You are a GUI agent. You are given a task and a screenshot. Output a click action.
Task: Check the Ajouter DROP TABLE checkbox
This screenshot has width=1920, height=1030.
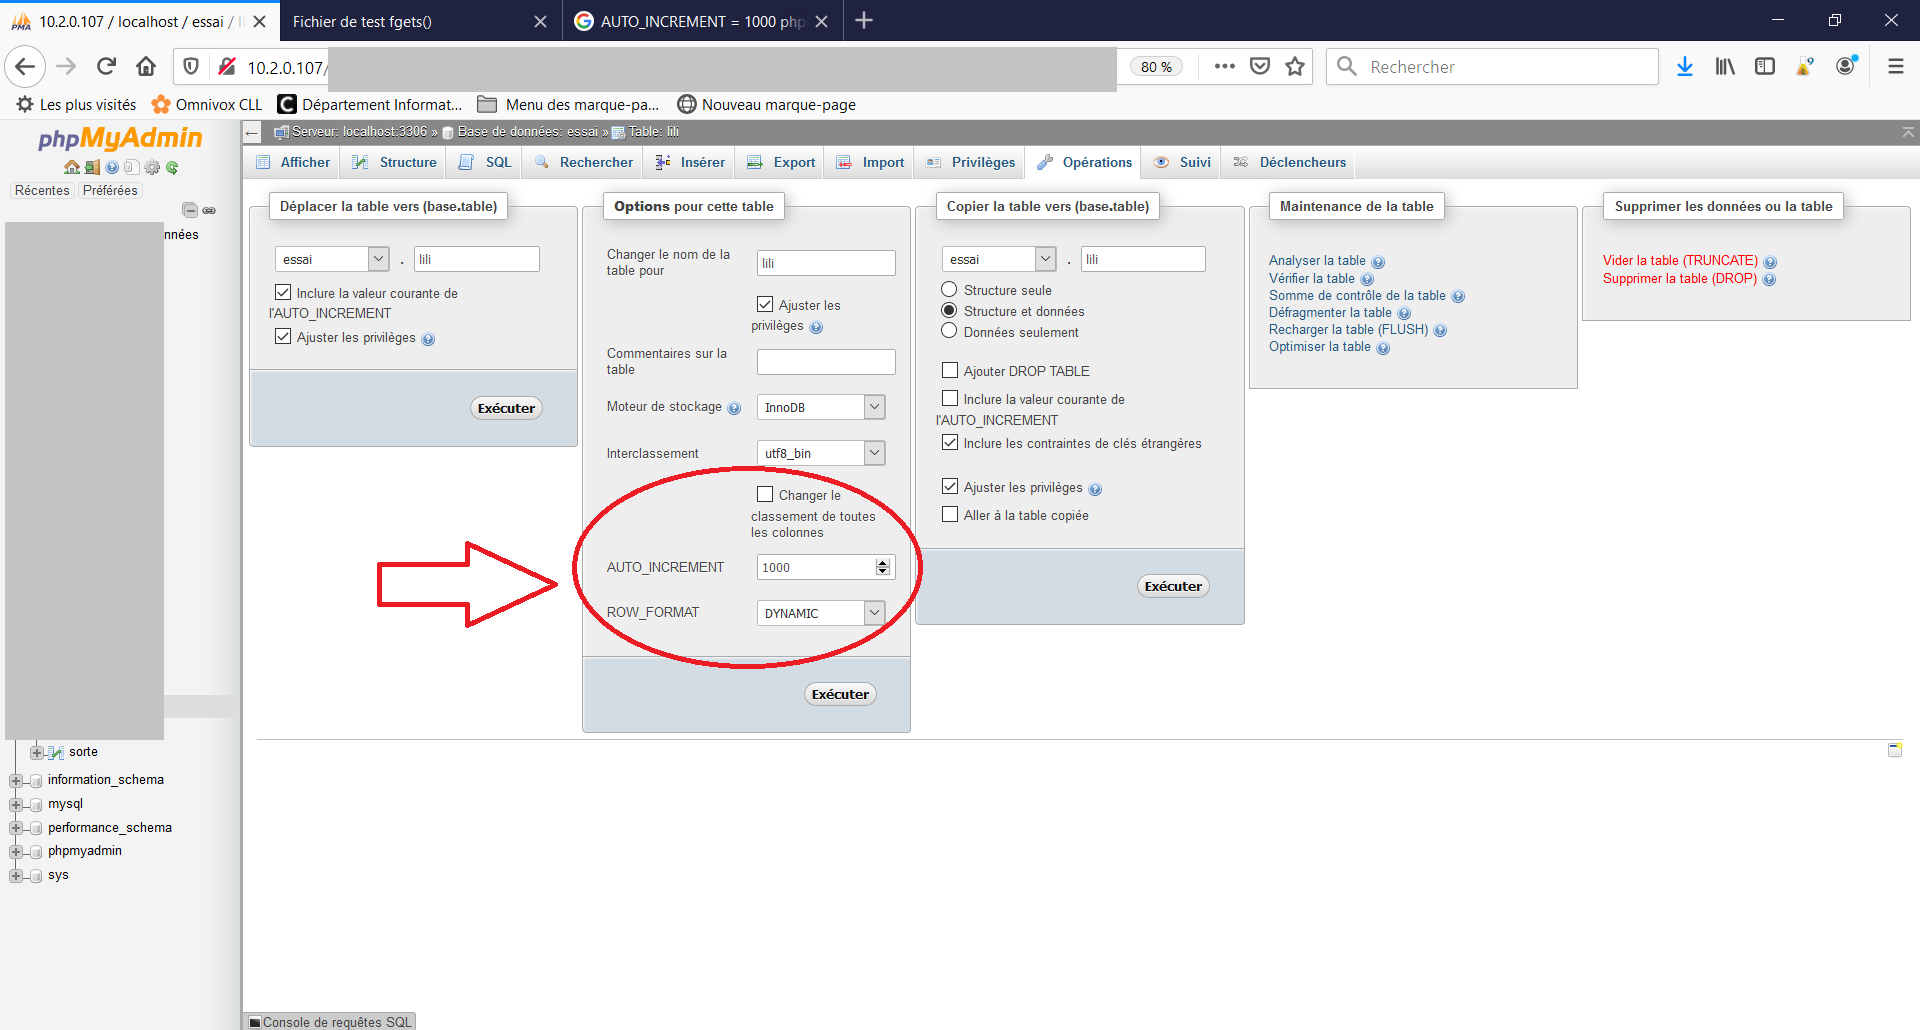pyautogui.click(x=950, y=371)
